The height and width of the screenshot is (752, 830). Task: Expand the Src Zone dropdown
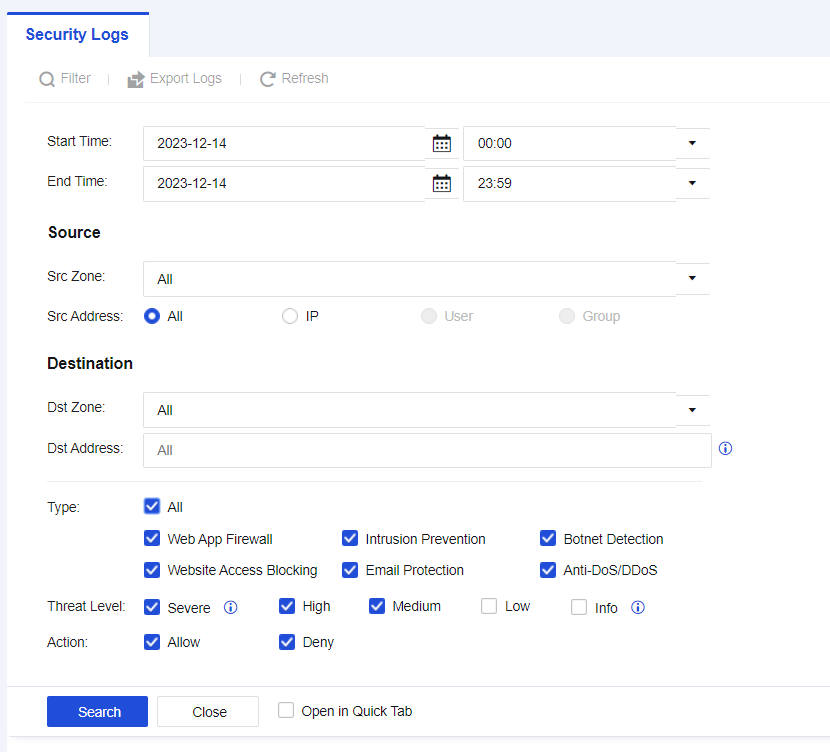692,278
